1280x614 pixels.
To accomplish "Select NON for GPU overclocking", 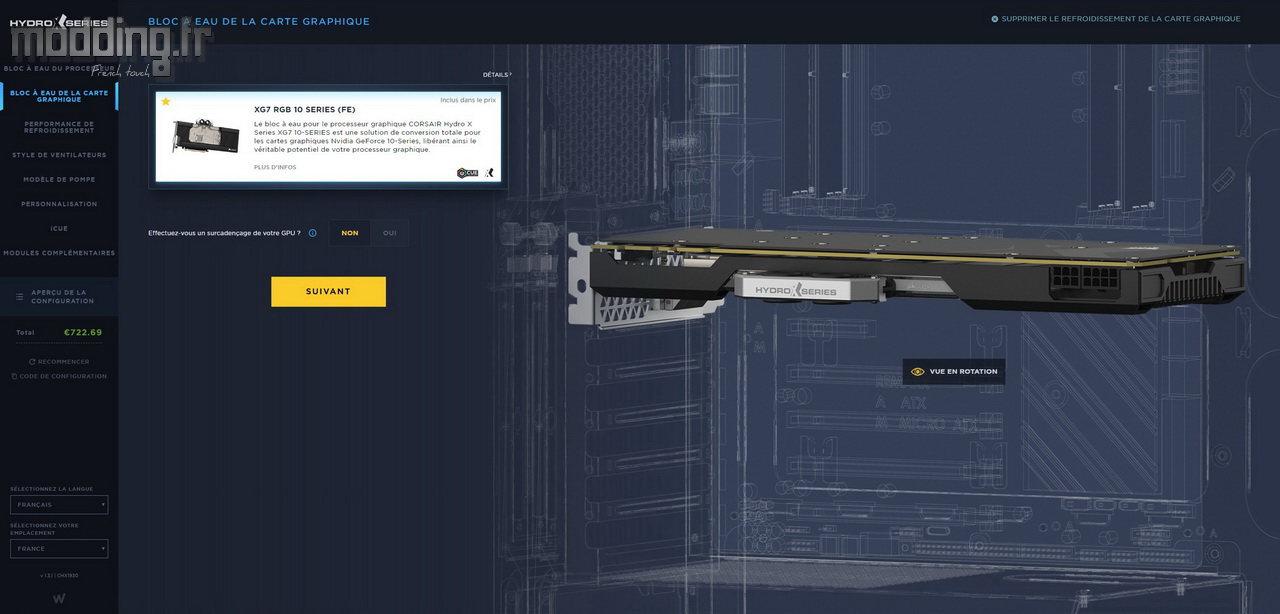I will coord(350,233).
